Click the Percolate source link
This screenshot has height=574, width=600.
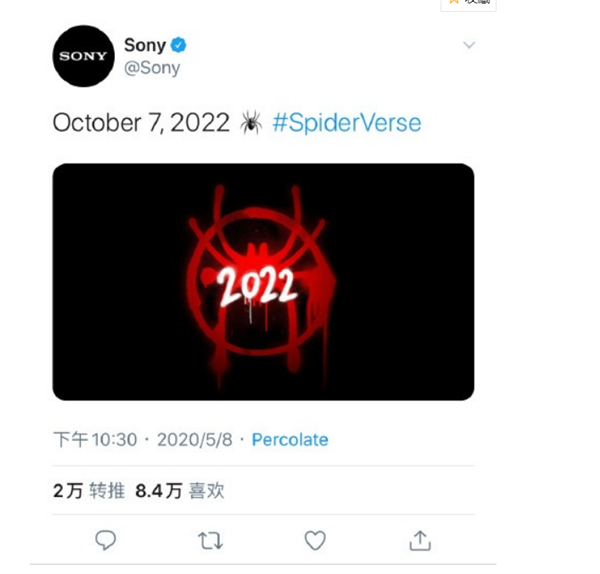coord(290,439)
